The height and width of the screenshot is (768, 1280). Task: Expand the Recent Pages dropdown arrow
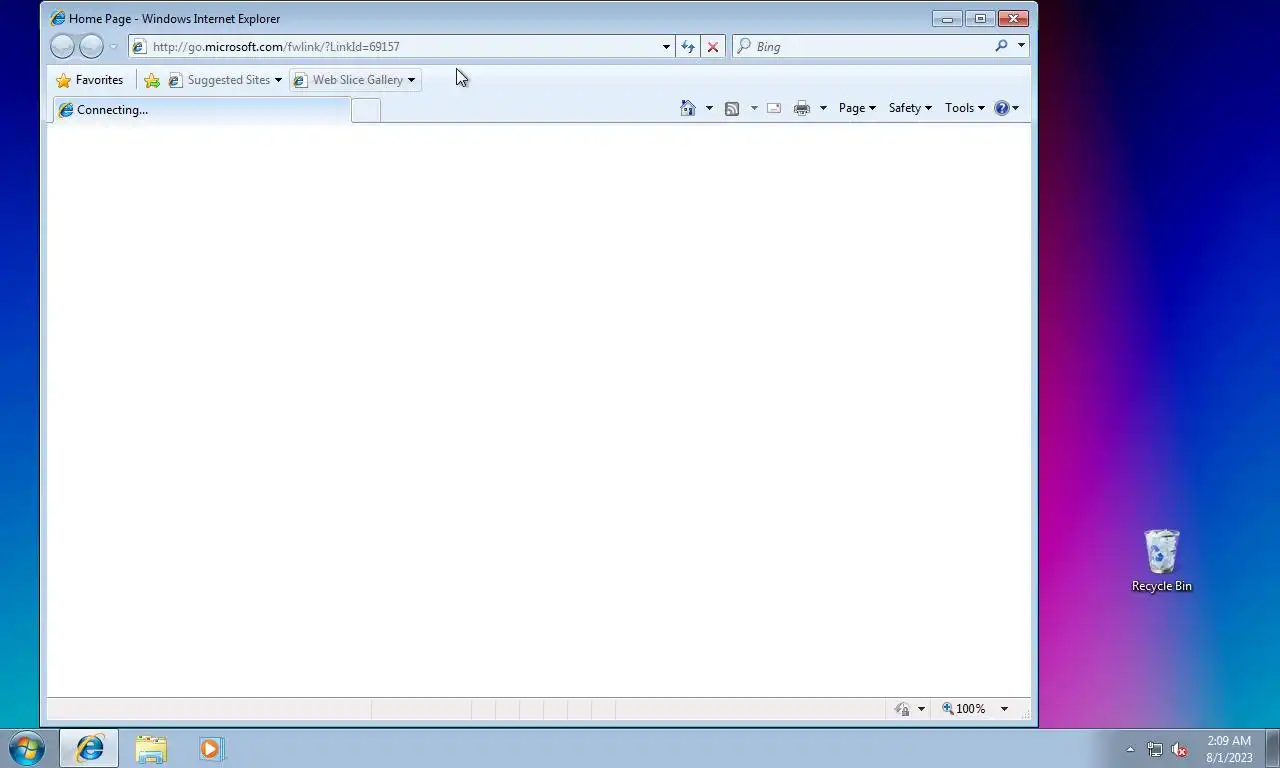[x=114, y=47]
